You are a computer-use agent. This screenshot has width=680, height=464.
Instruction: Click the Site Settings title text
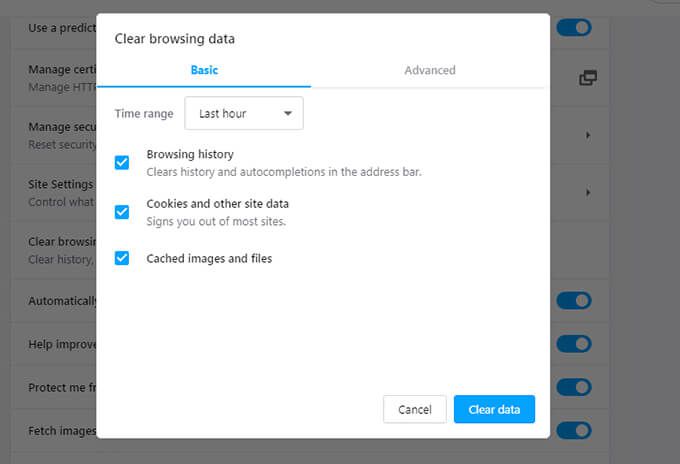(60, 184)
